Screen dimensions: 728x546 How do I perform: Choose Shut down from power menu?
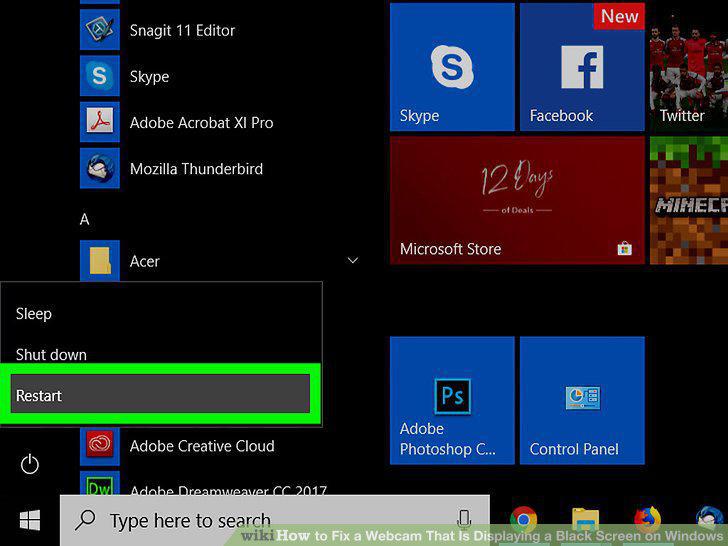[51, 355]
